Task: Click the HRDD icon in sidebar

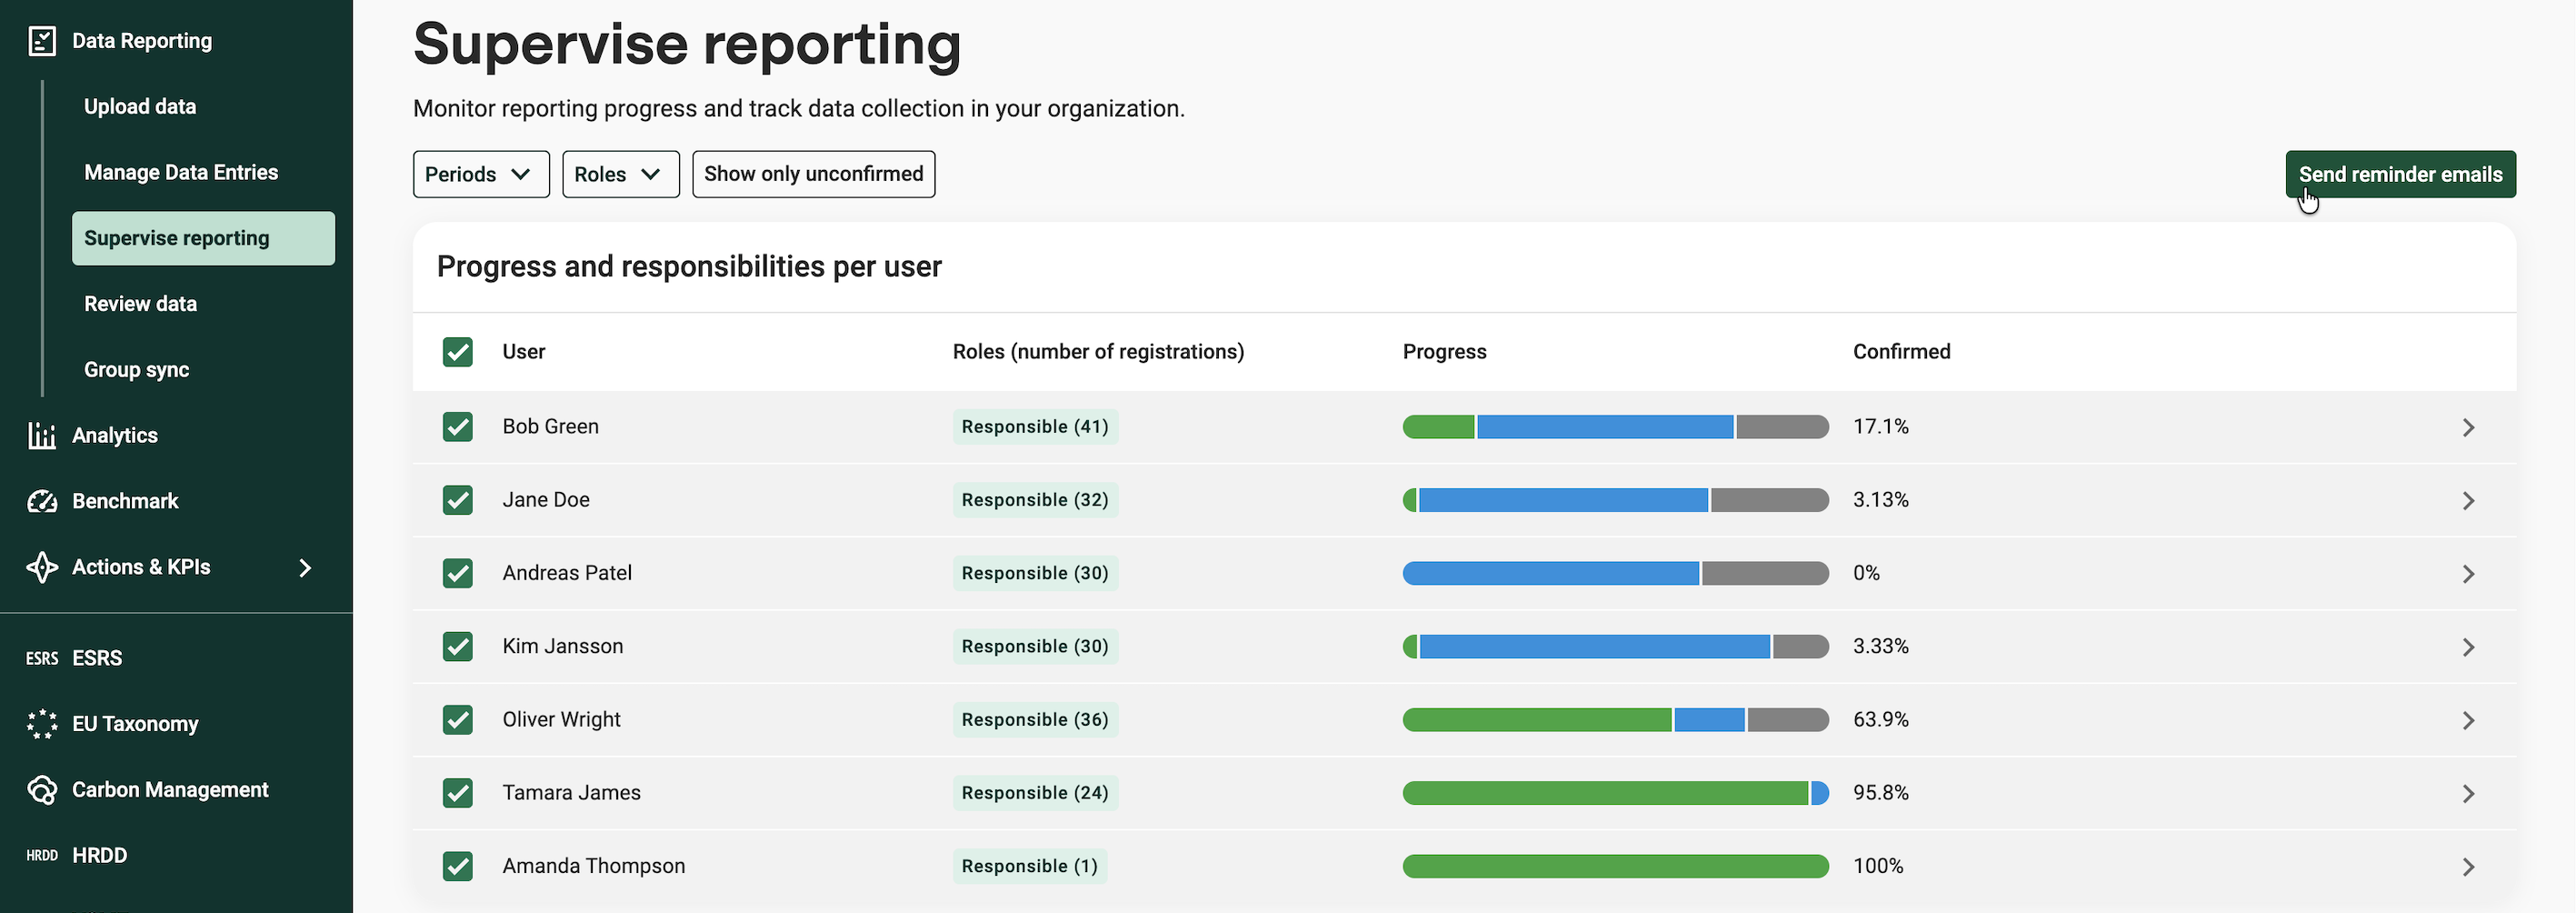Action: [42, 855]
